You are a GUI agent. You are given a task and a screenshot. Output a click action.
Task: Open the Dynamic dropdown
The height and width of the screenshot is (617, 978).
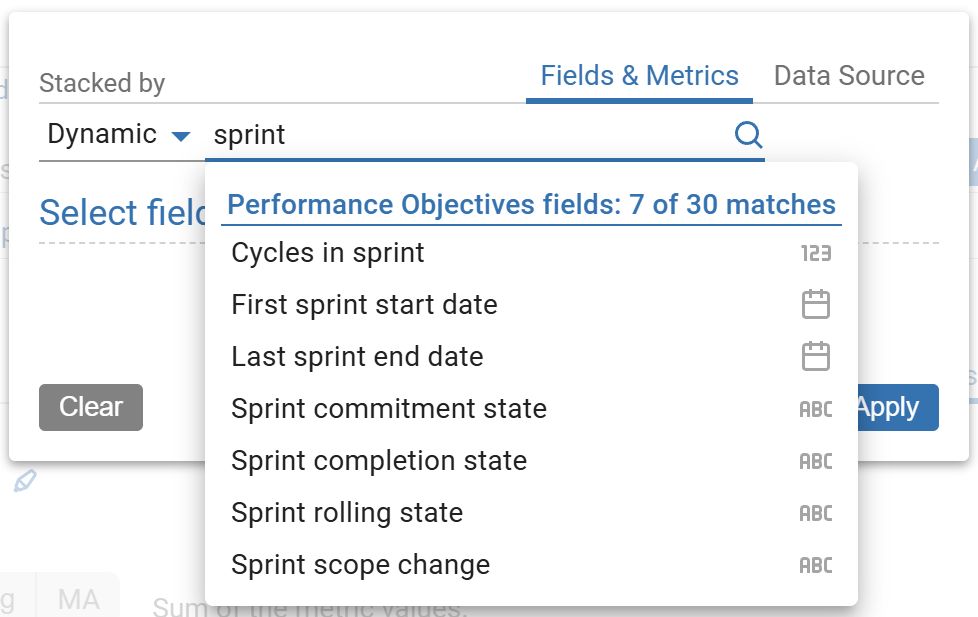click(x=118, y=135)
